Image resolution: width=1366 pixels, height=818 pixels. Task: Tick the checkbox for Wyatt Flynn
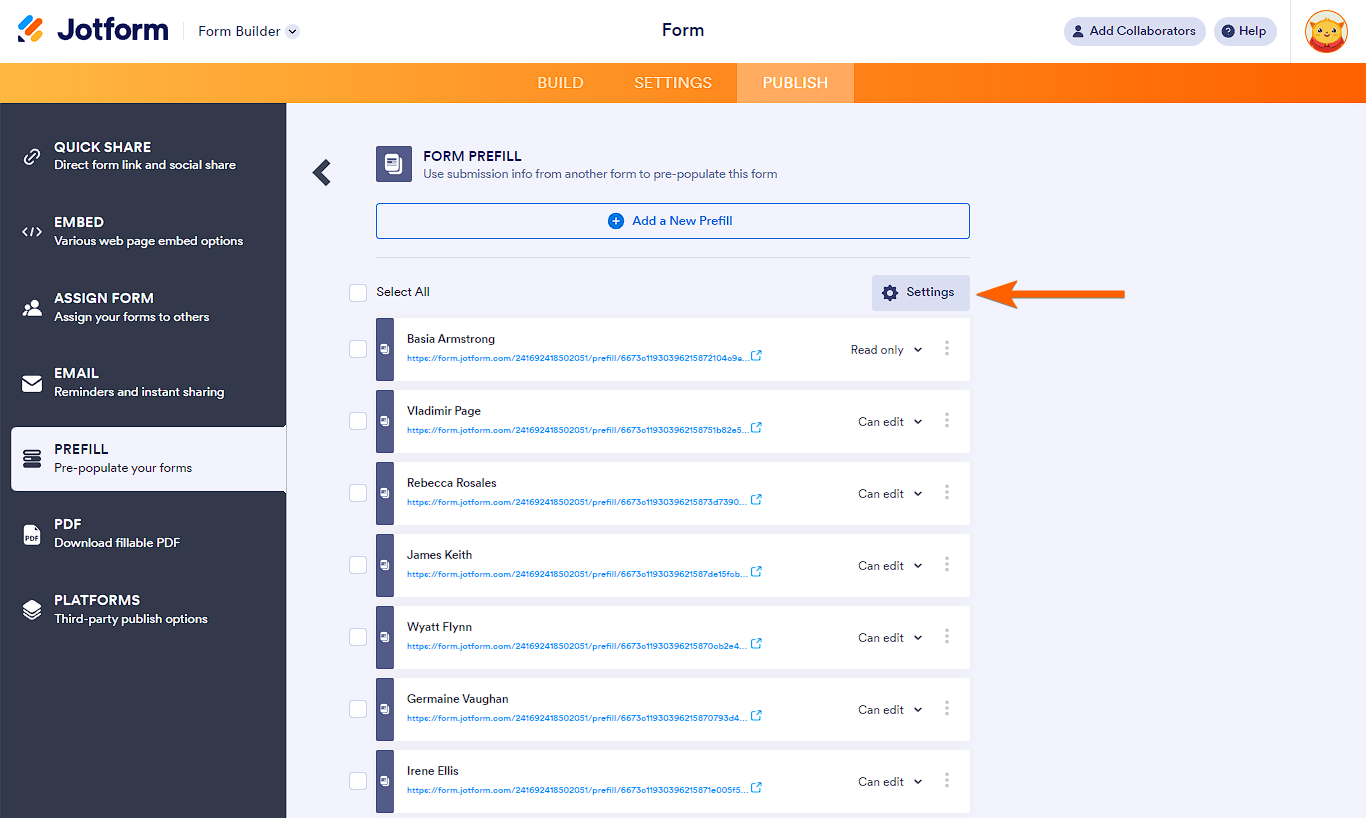(358, 637)
